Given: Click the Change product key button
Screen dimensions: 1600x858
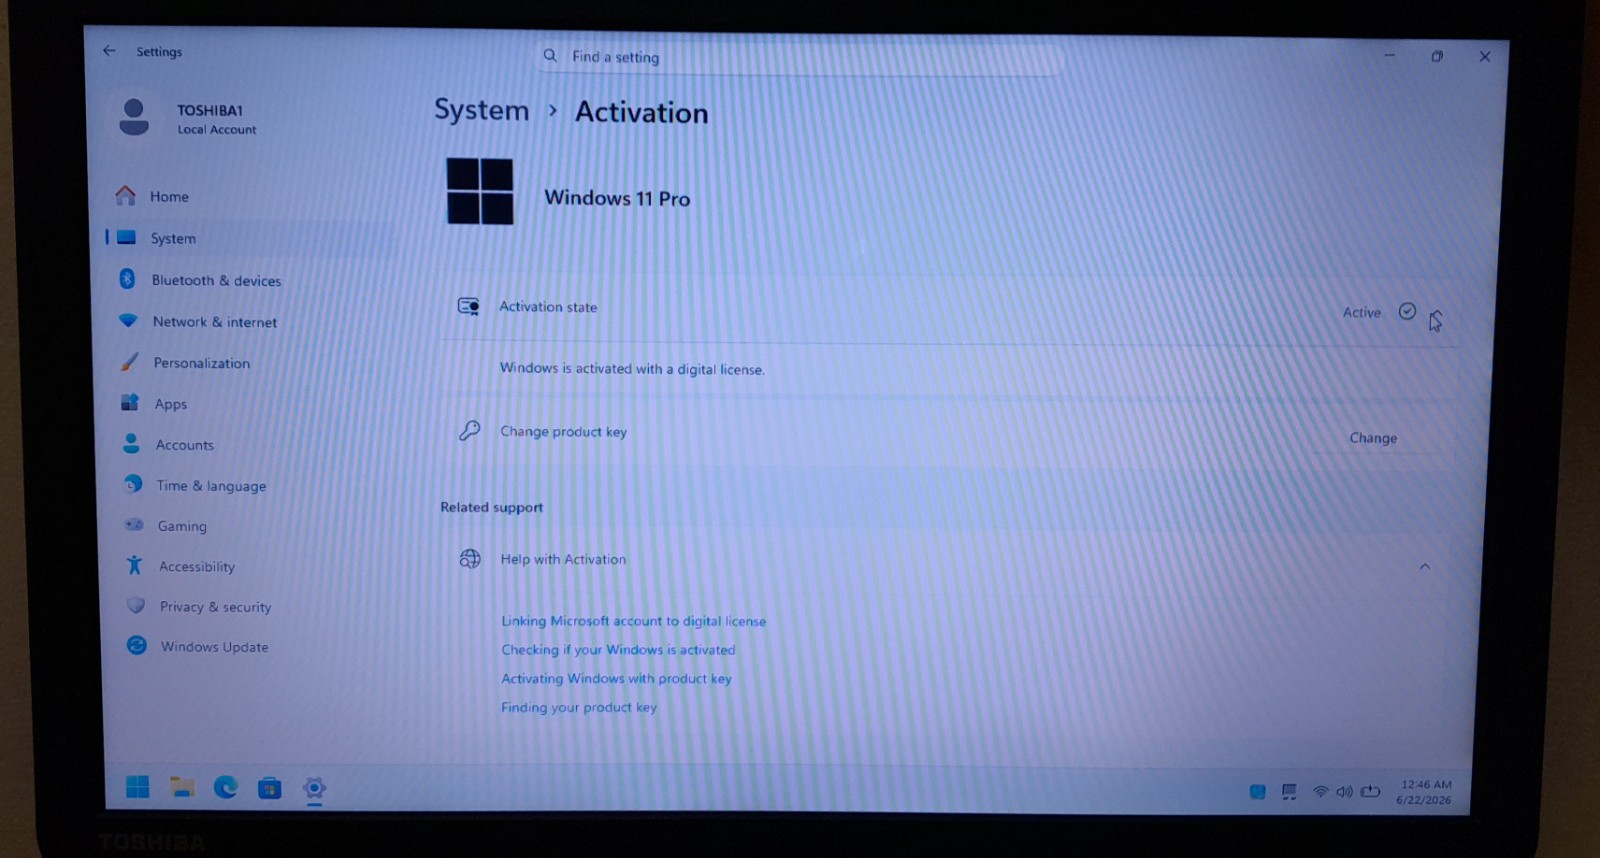Looking at the screenshot, I should point(1373,437).
